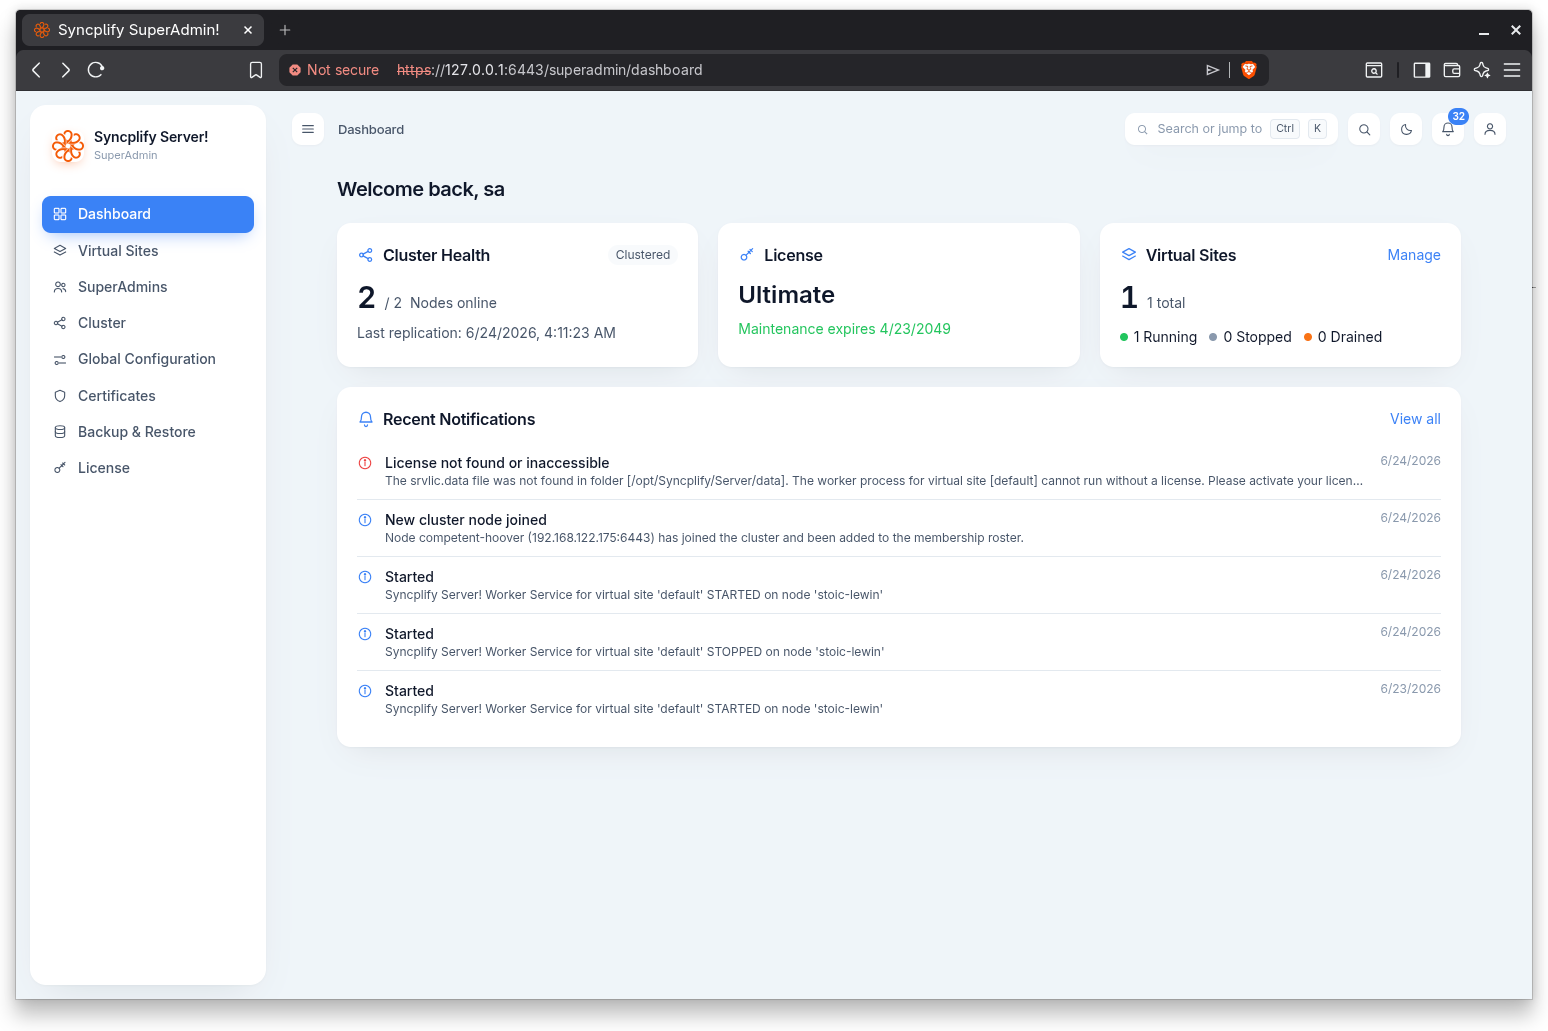Open the Dashboard sidebar item

pos(148,214)
